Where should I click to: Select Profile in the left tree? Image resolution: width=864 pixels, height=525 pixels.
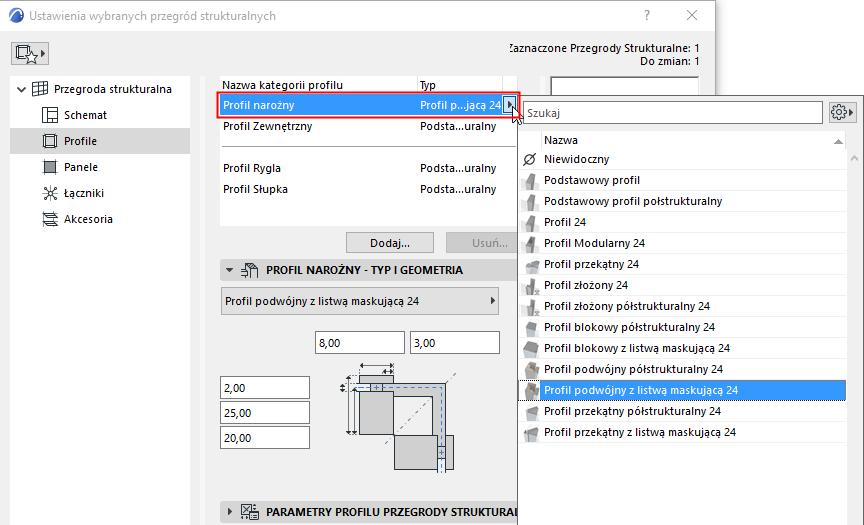[80, 141]
